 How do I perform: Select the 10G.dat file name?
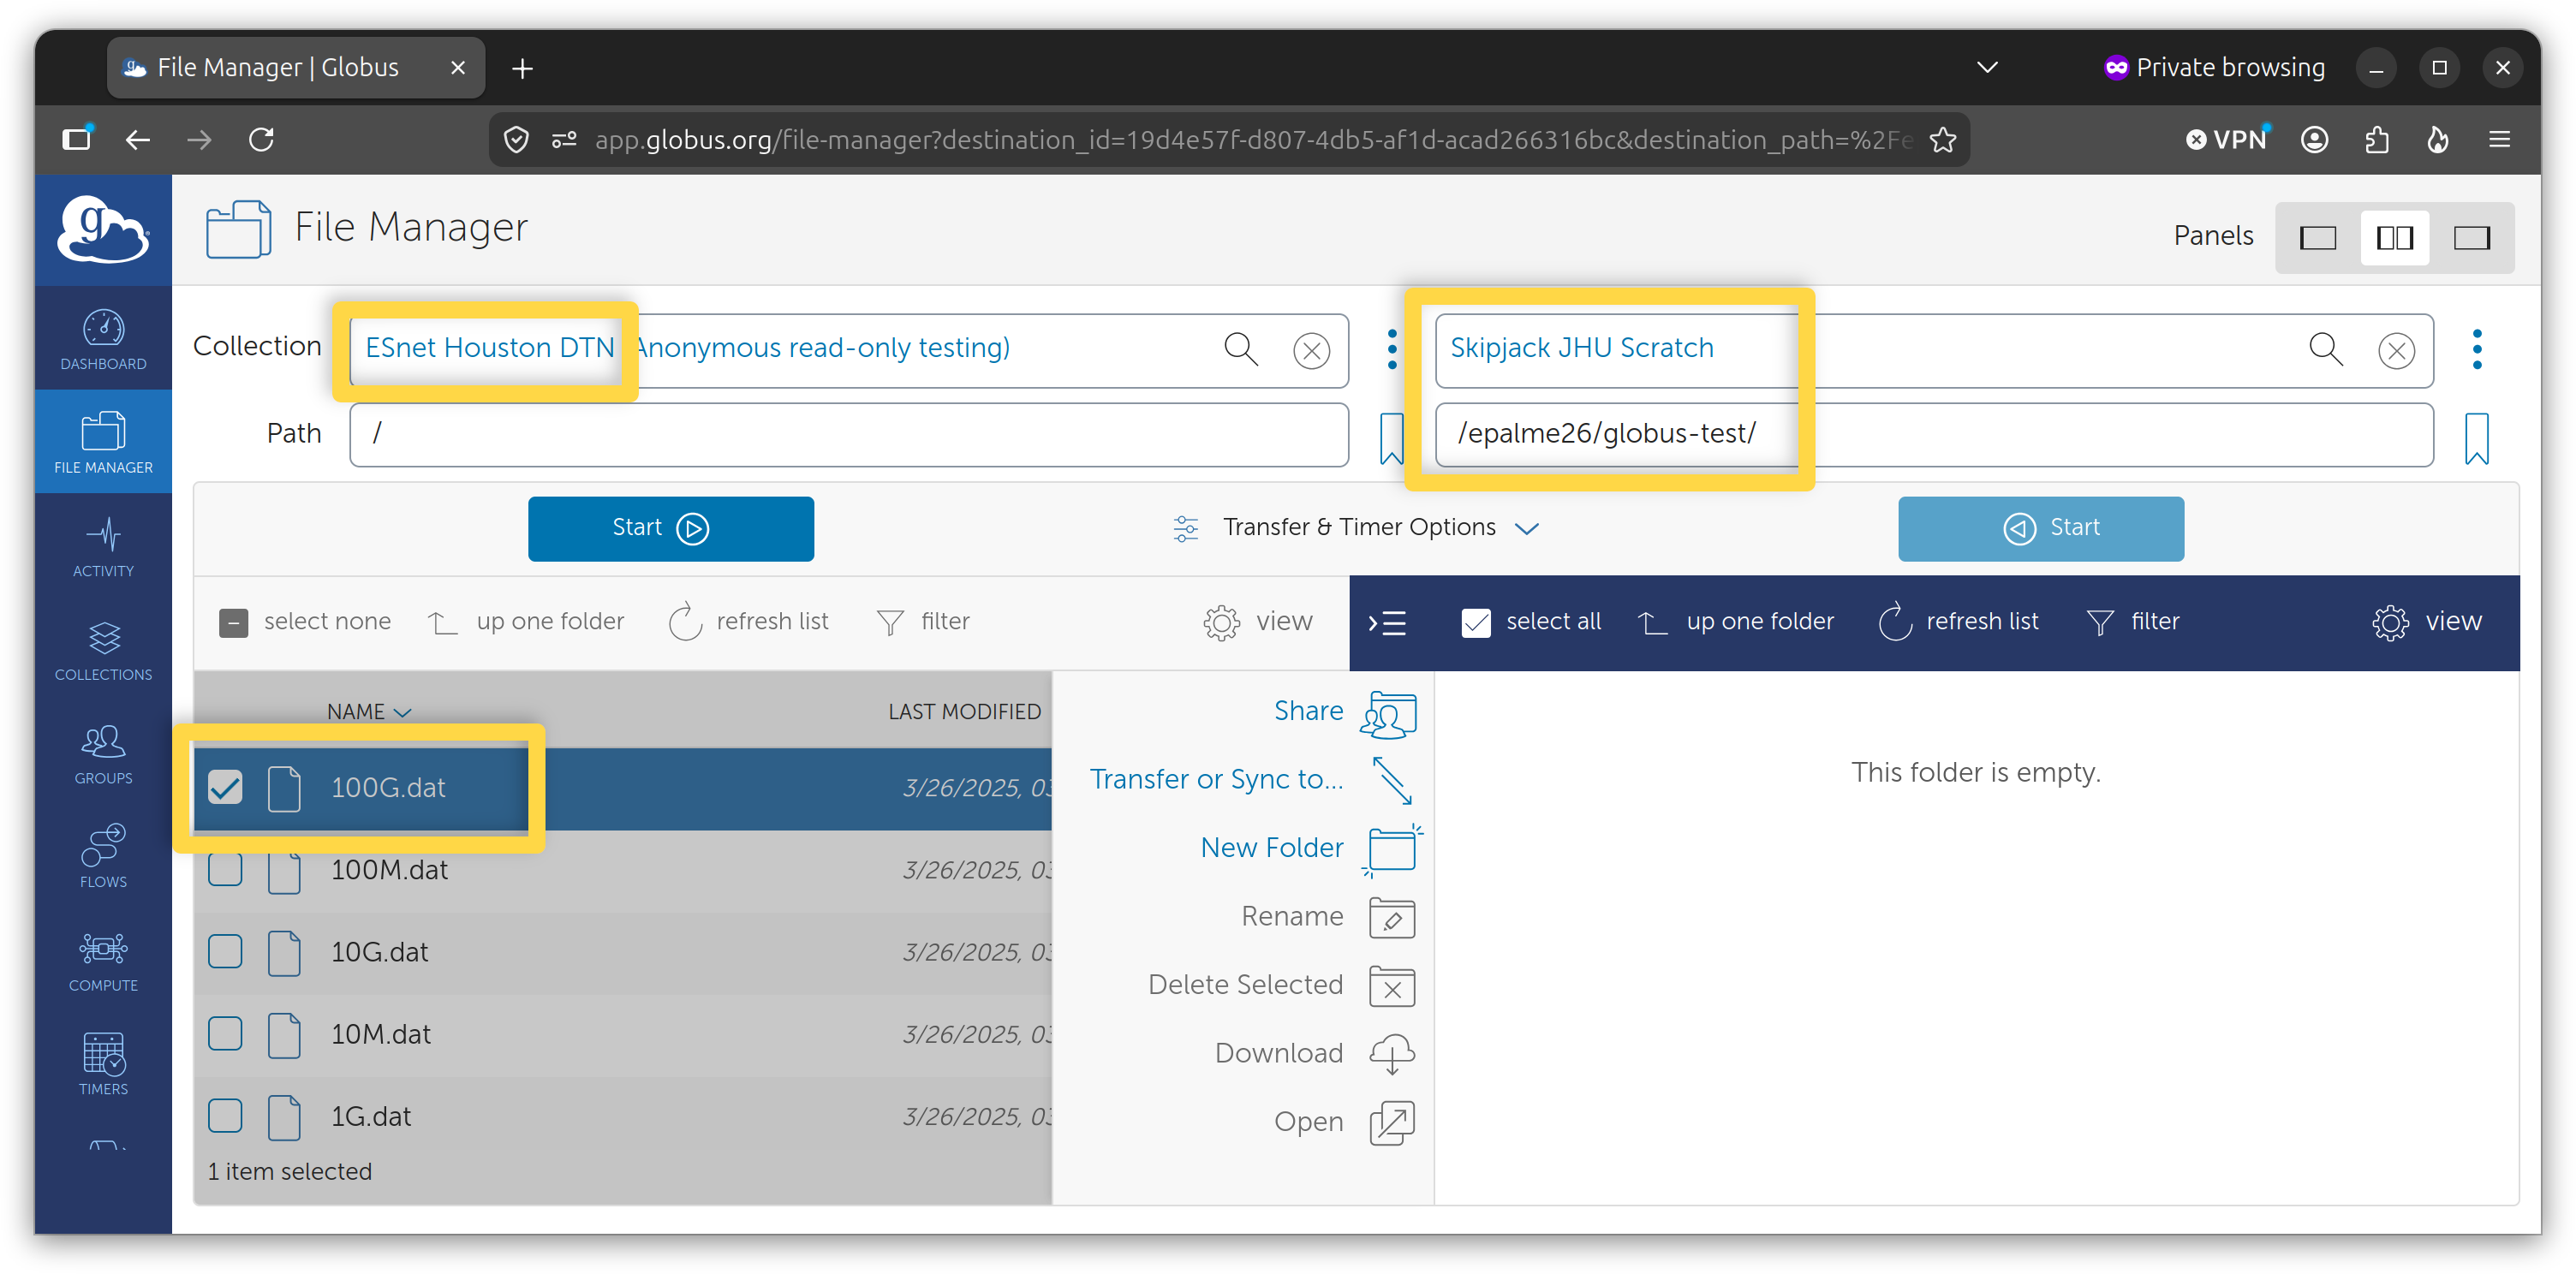379,952
